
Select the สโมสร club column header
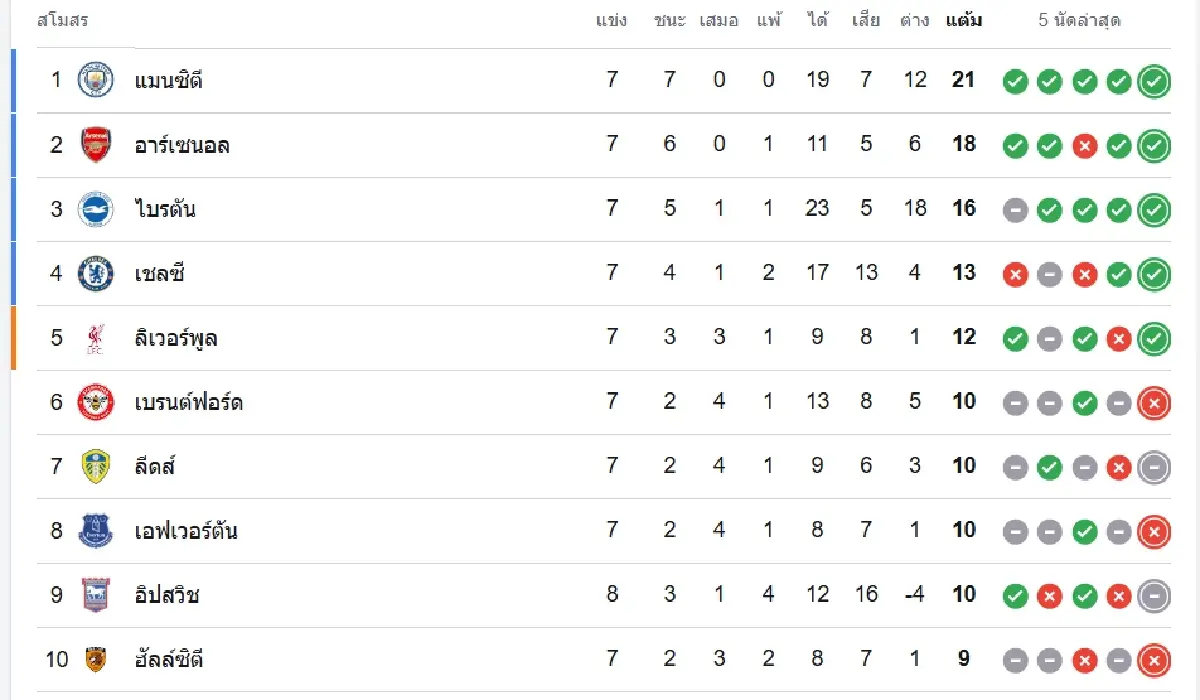[x=62, y=20]
